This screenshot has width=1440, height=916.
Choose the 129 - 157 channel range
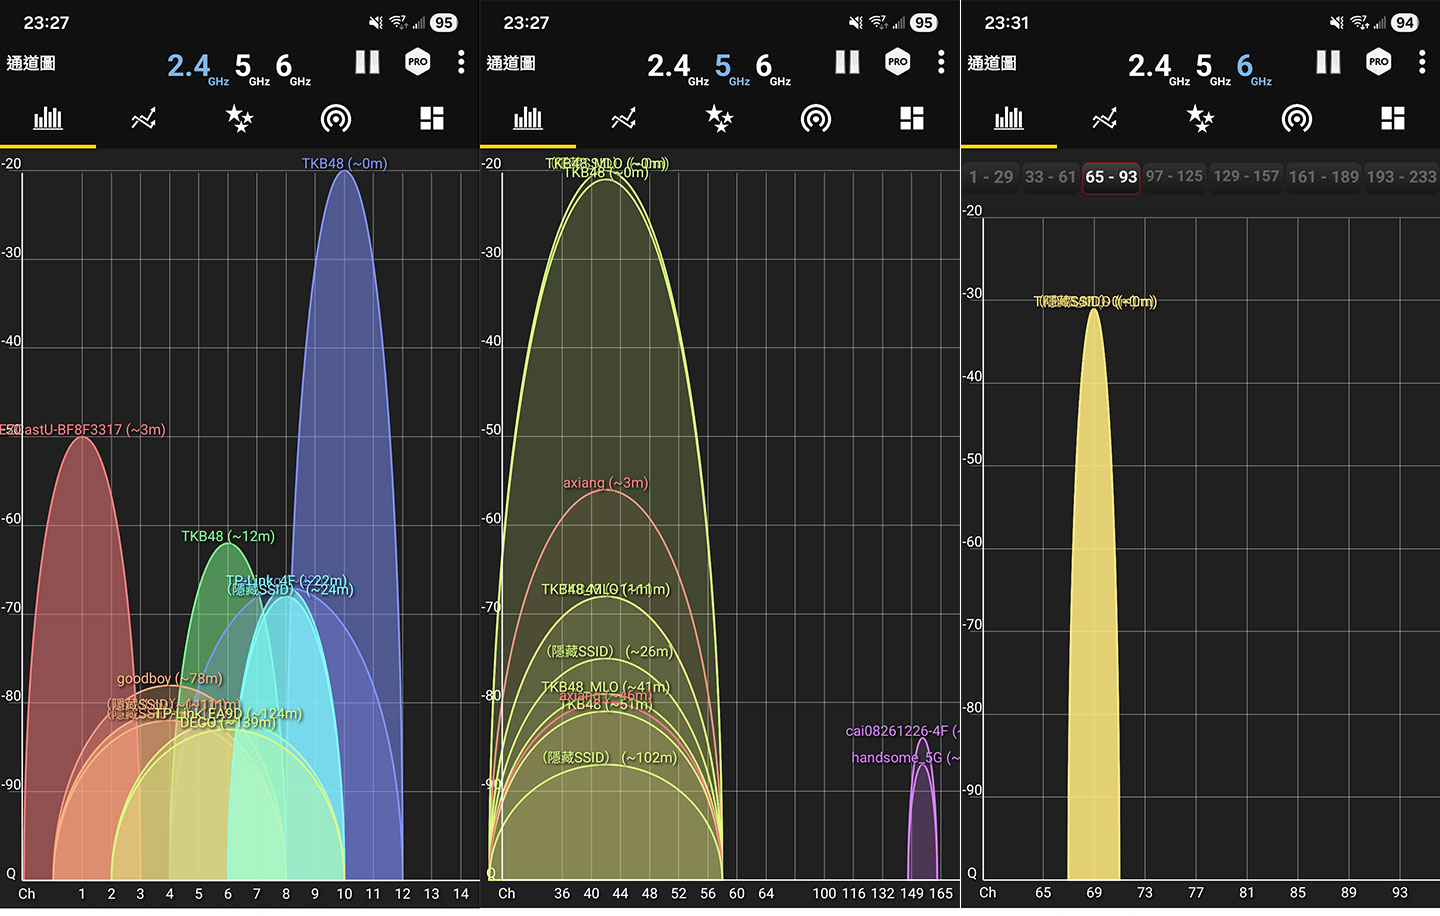pos(1245,177)
